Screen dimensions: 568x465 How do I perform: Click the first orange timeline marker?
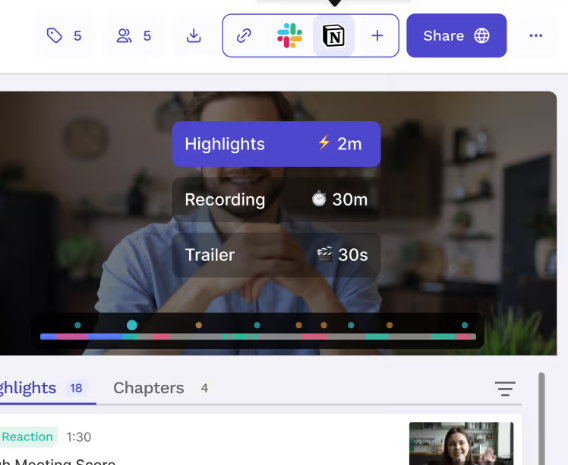[x=199, y=325]
